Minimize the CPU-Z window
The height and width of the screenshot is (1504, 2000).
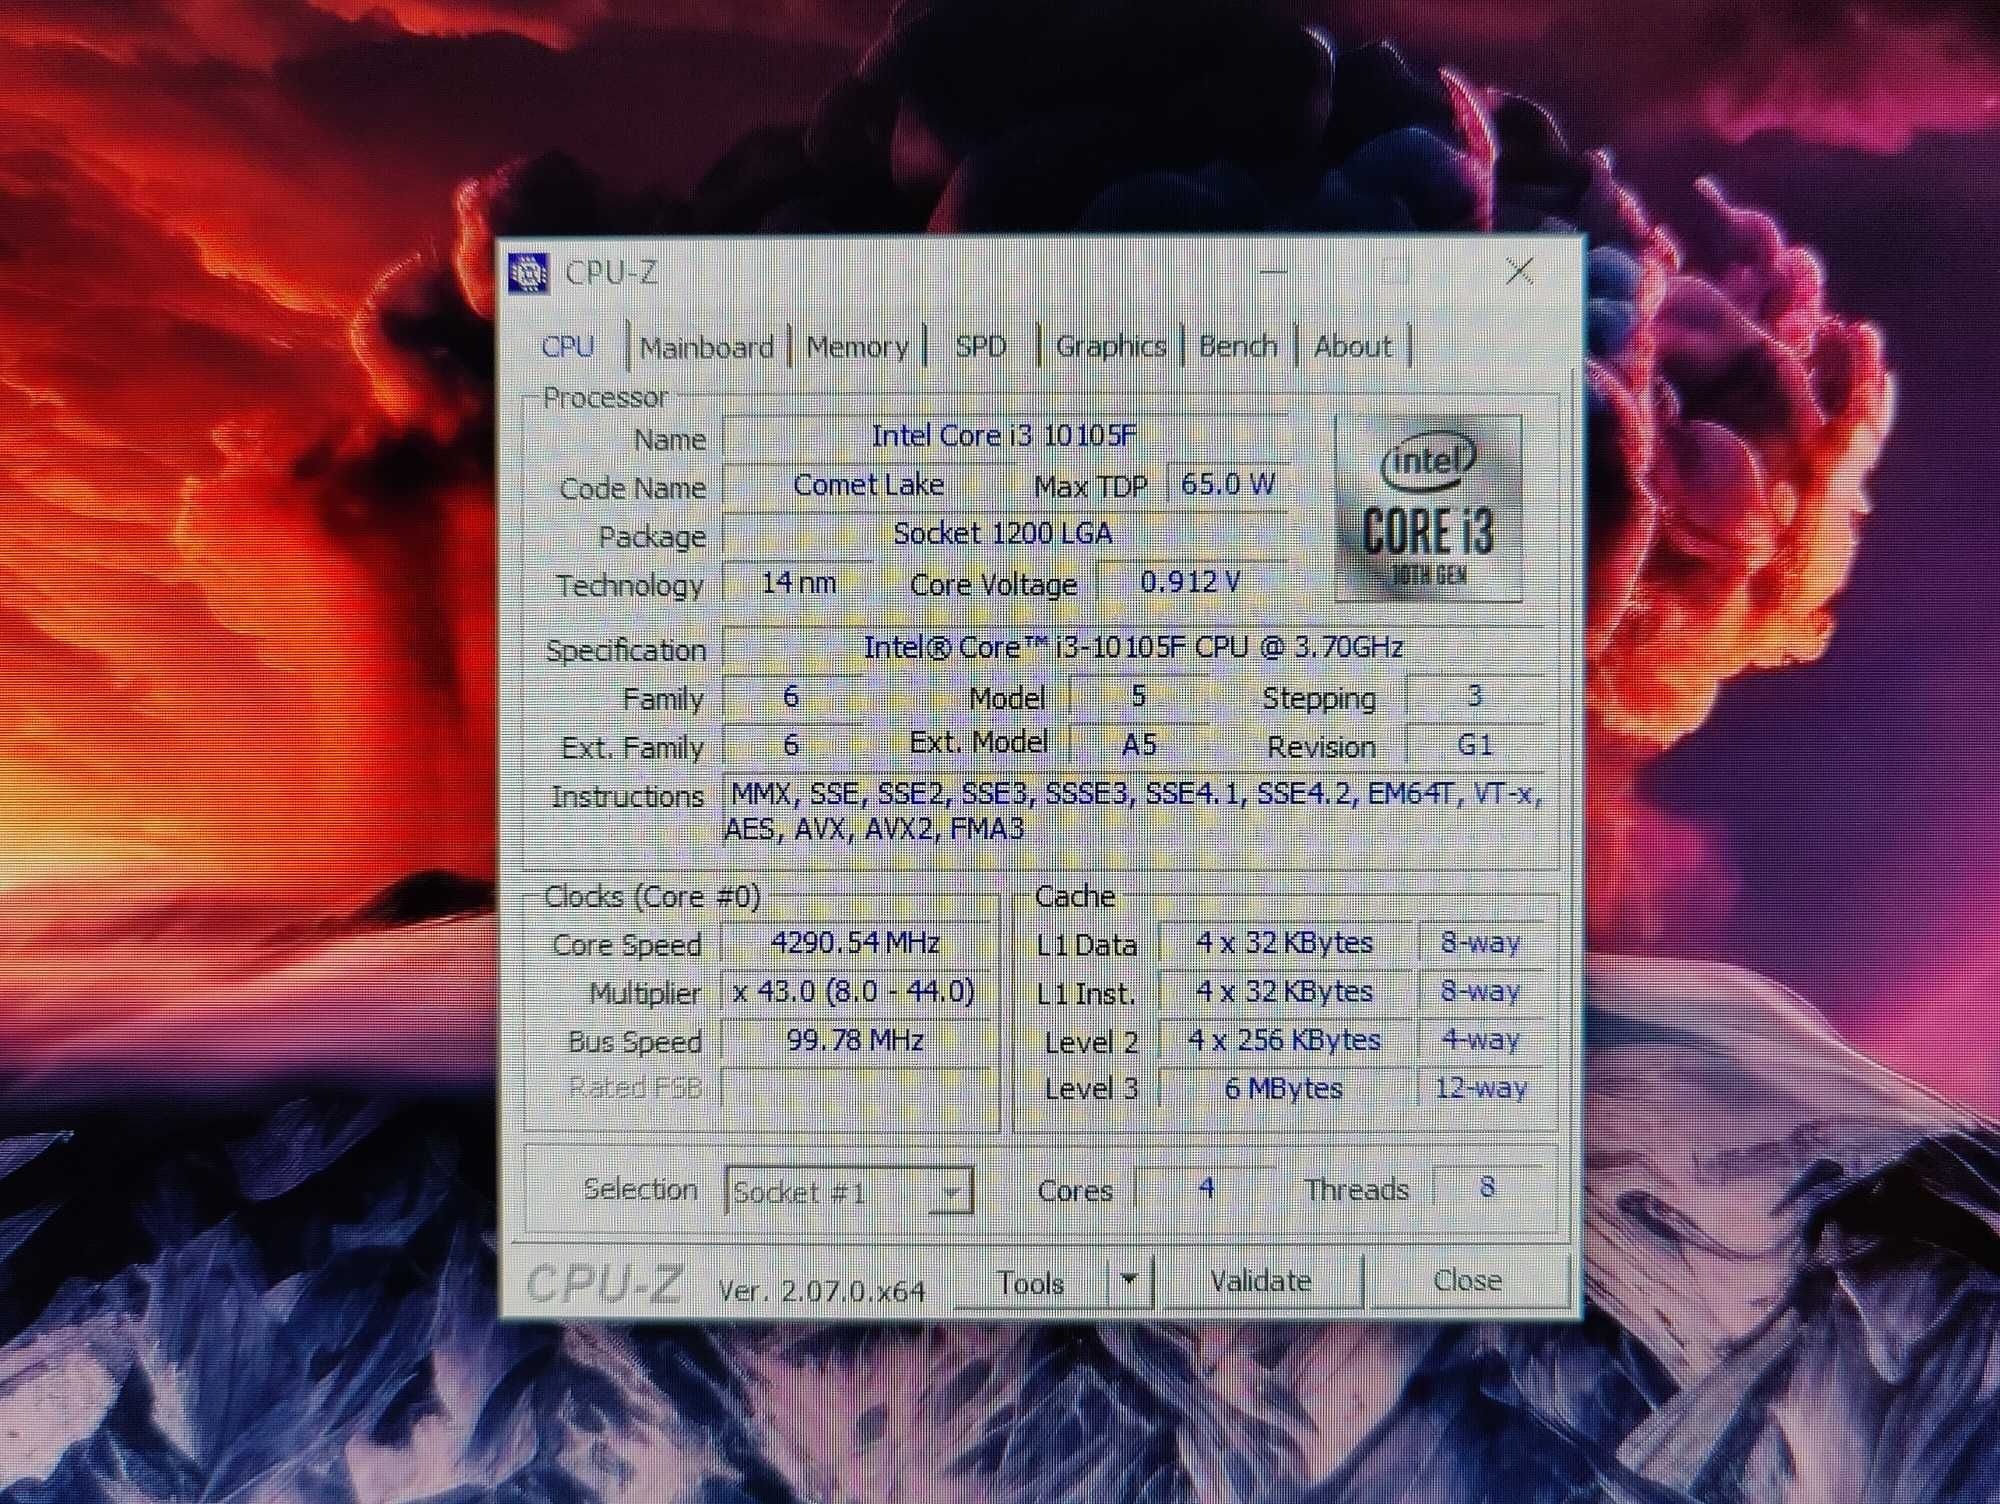(1273, 271)
